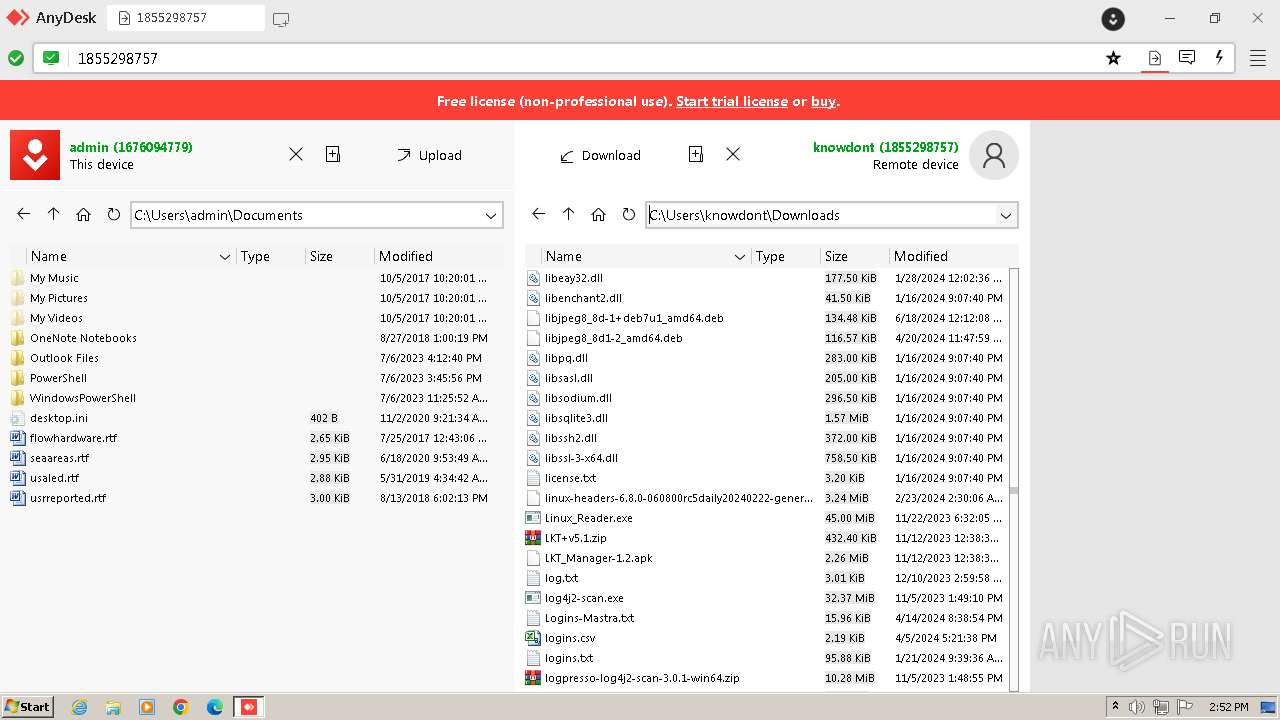Select WindowsPowerShell folder

83,398
